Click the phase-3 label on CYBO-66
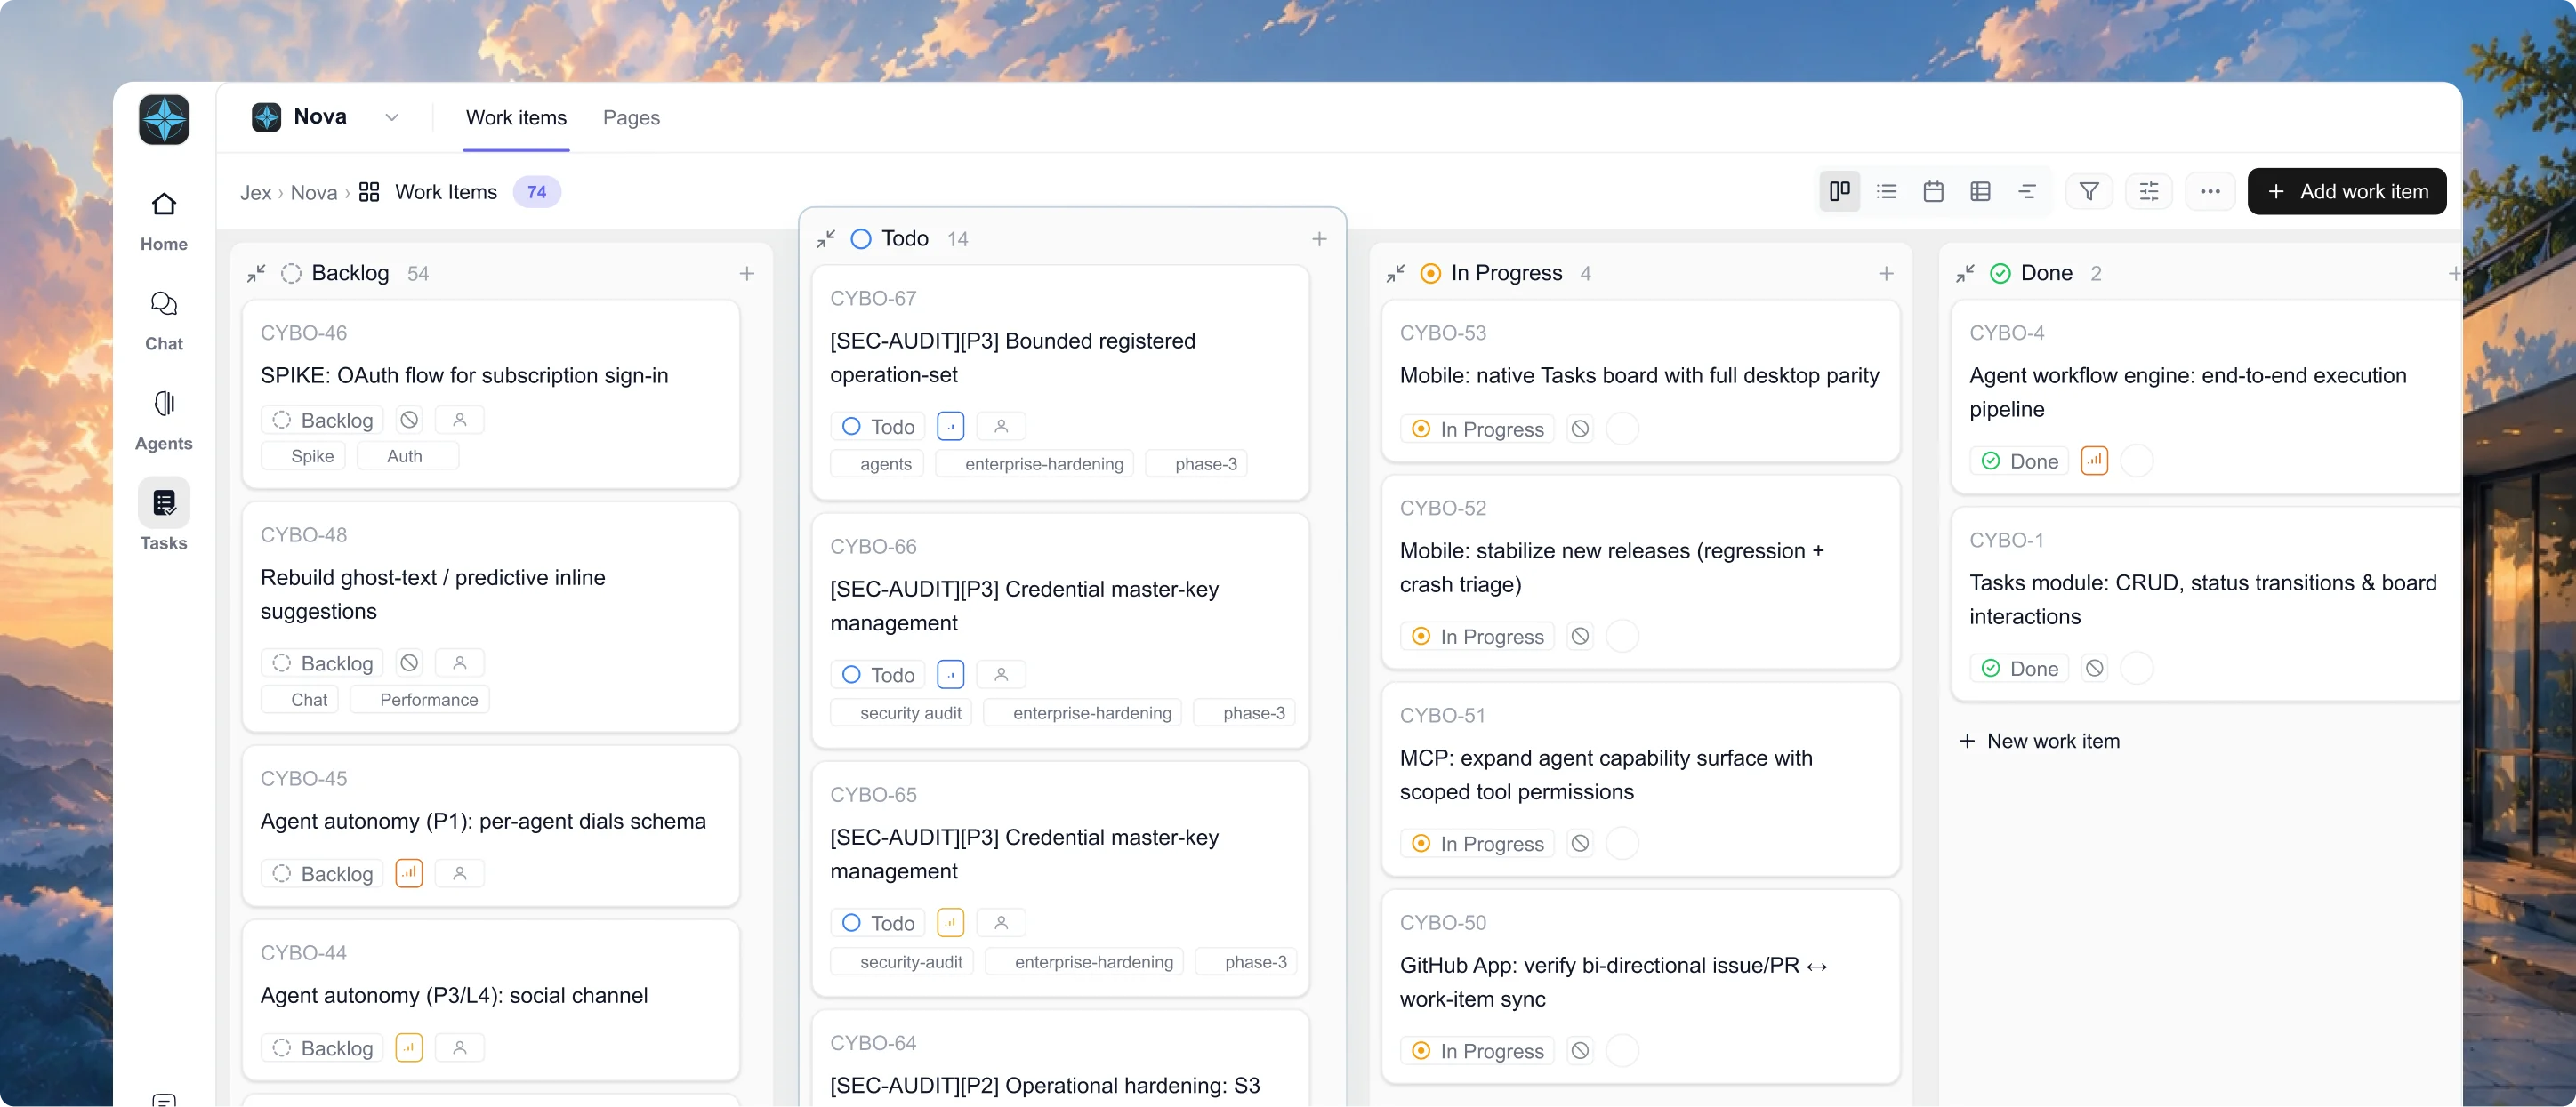This screenshot has width=2576, height=1107. (1245, 712)
